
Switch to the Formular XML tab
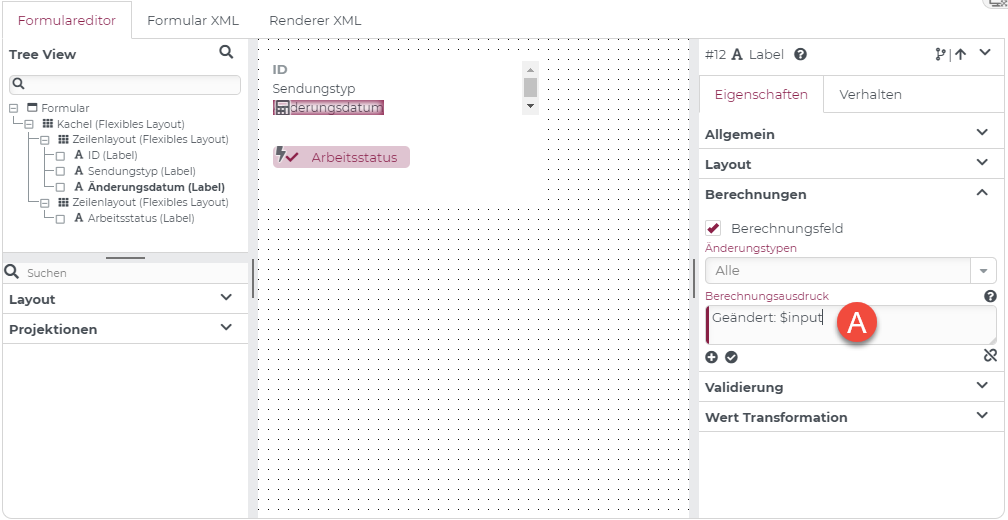(x=193, y=21)
